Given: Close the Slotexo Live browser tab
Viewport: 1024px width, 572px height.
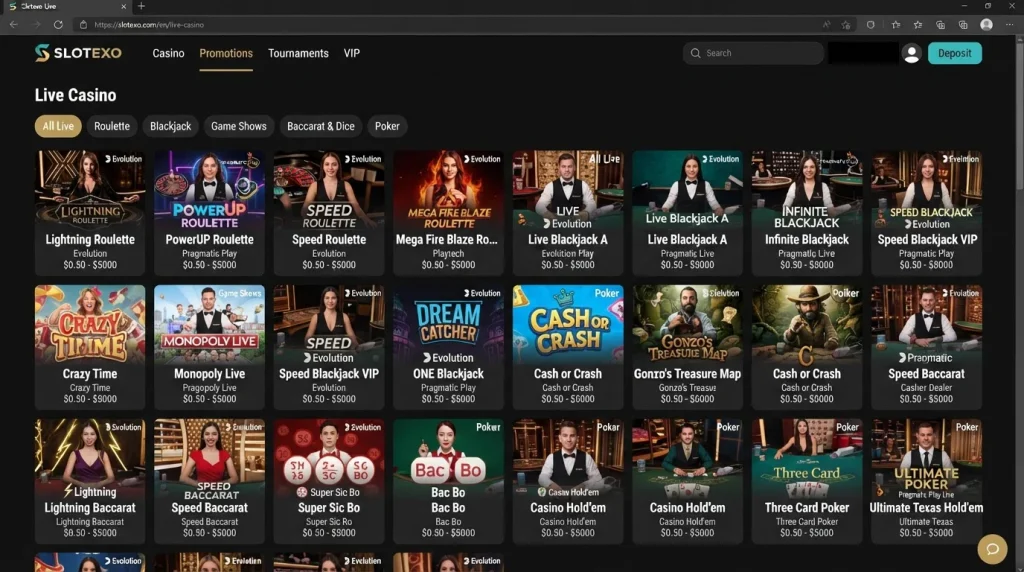Looking at the screenshot, I should [x=123, y=7].
